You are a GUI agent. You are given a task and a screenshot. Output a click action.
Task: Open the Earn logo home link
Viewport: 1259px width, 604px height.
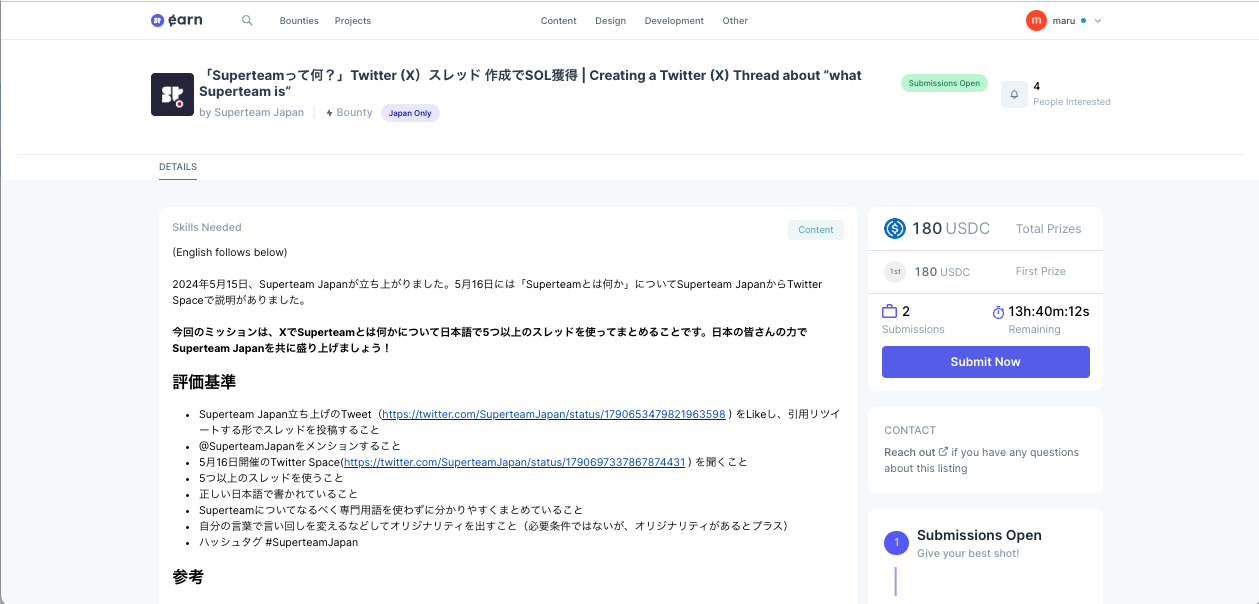(x=177, y=20)
